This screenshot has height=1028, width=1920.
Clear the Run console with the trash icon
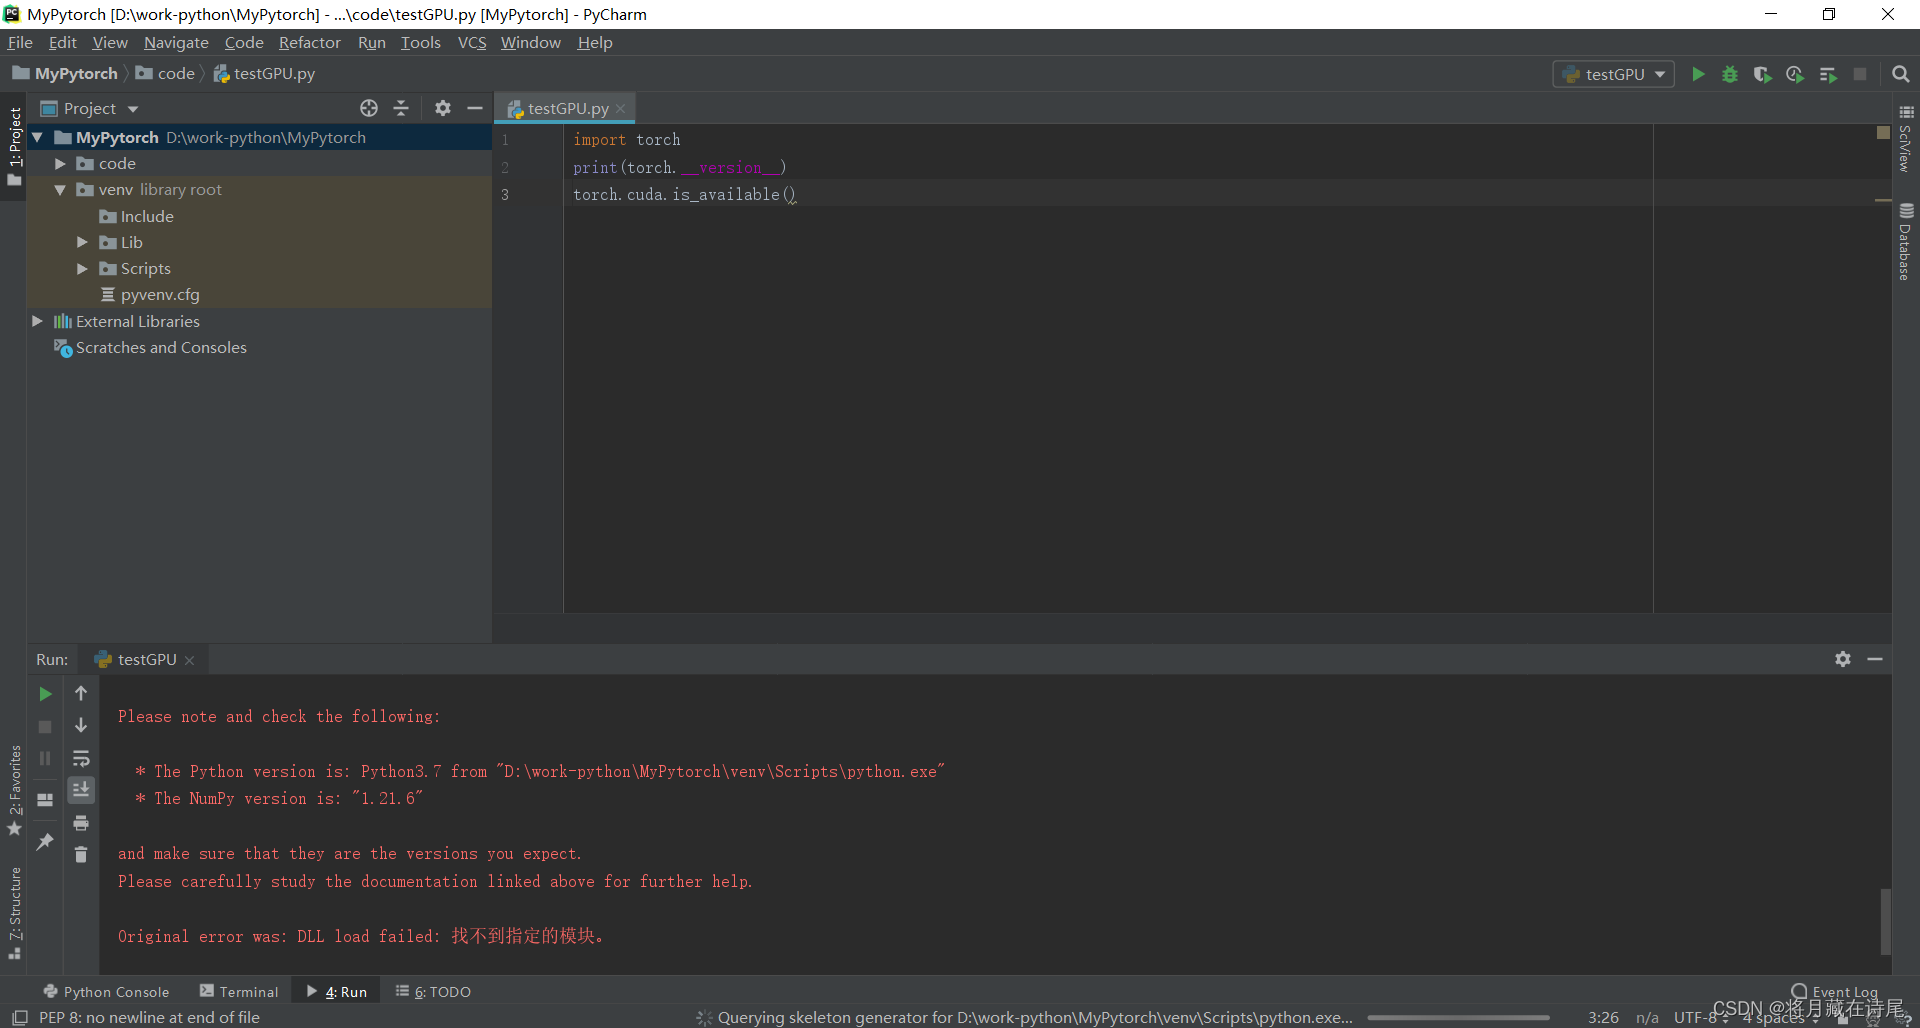coord(81,855)
